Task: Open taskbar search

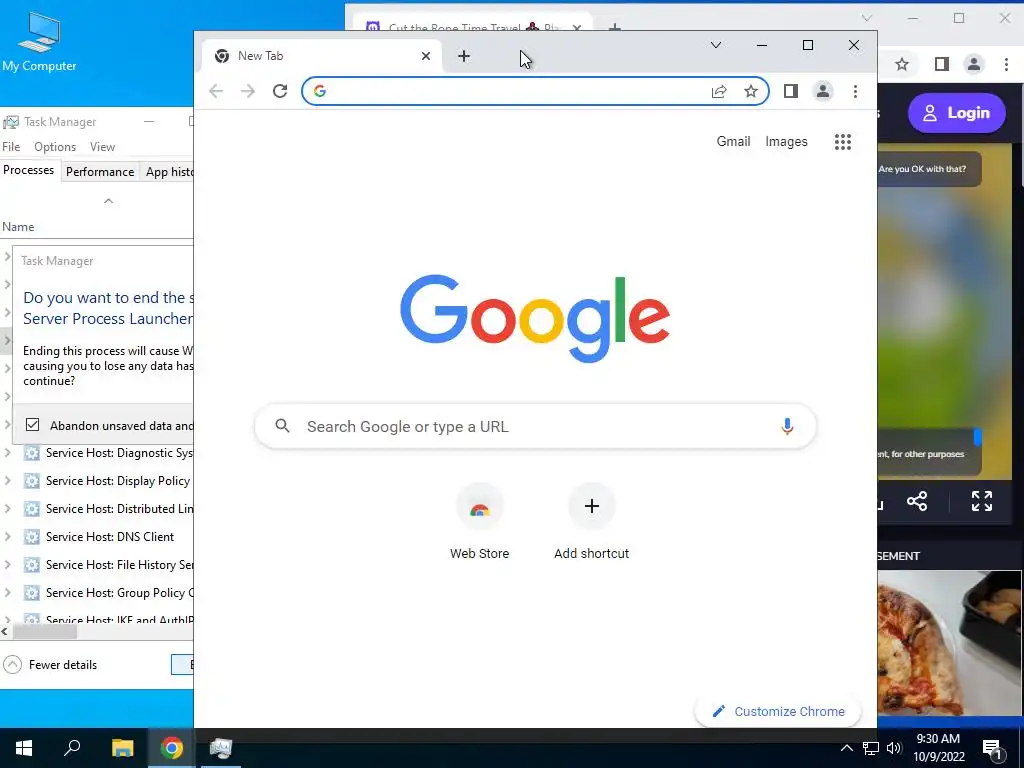Action: point(72,748)
